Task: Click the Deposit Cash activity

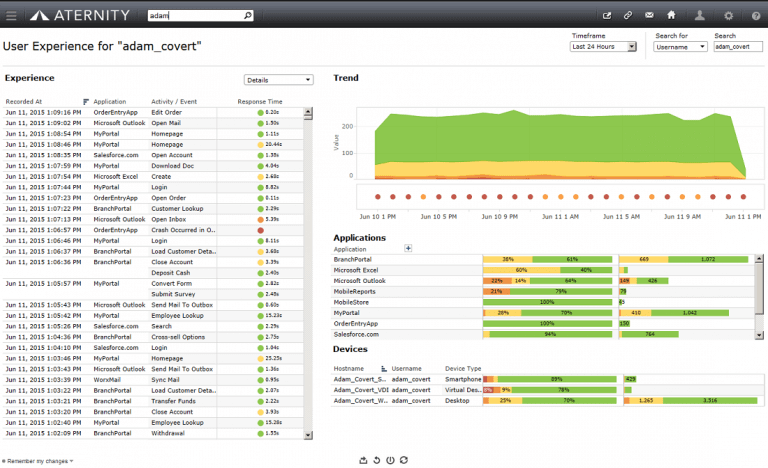Action: [170, 273]
